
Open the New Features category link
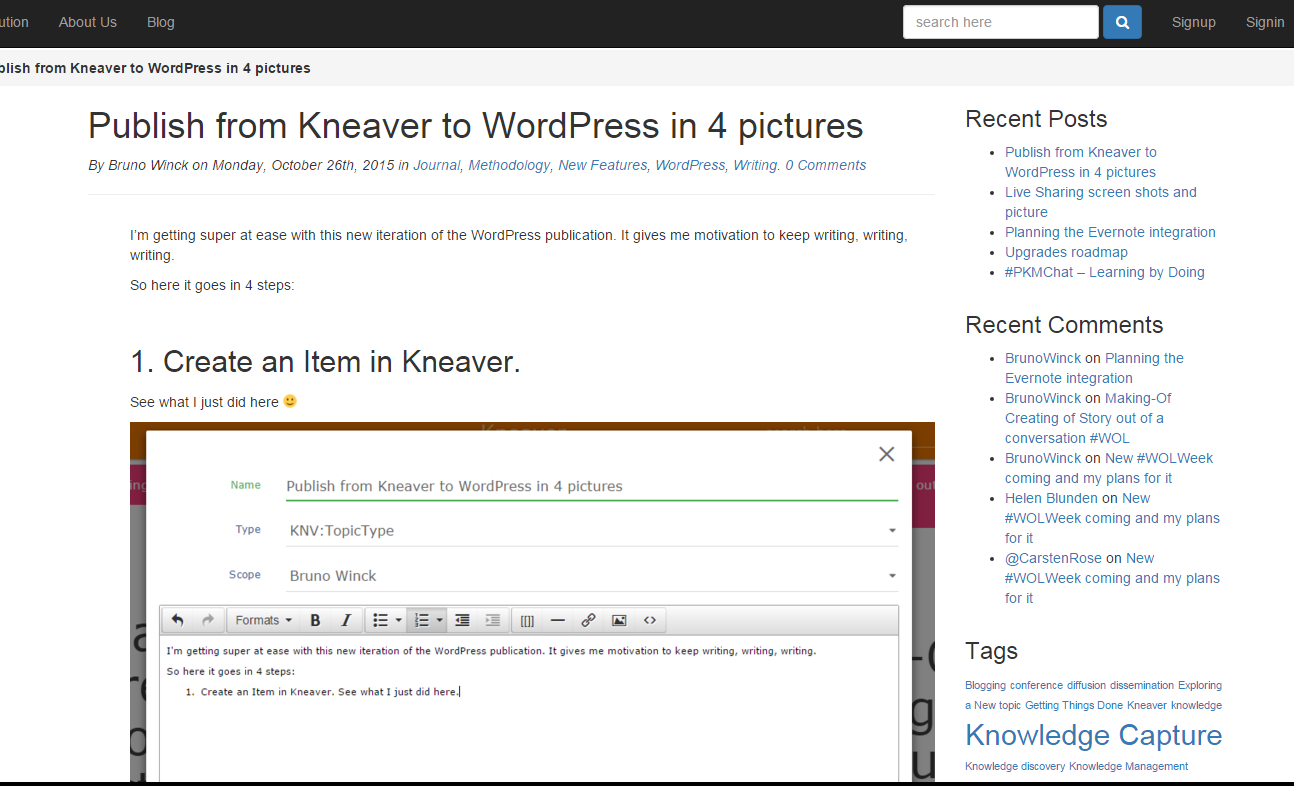pos(602,165)
